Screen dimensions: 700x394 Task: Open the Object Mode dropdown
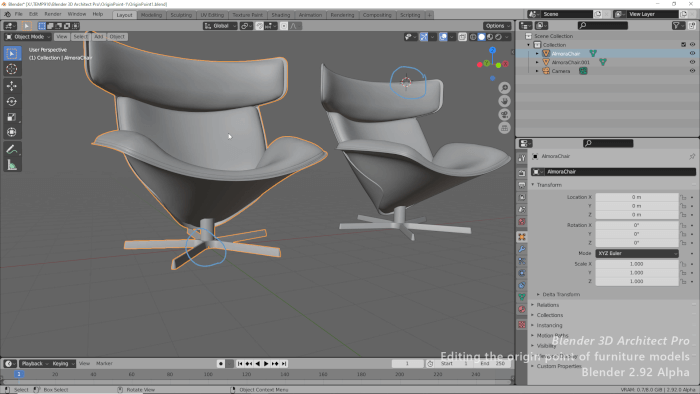28,37
